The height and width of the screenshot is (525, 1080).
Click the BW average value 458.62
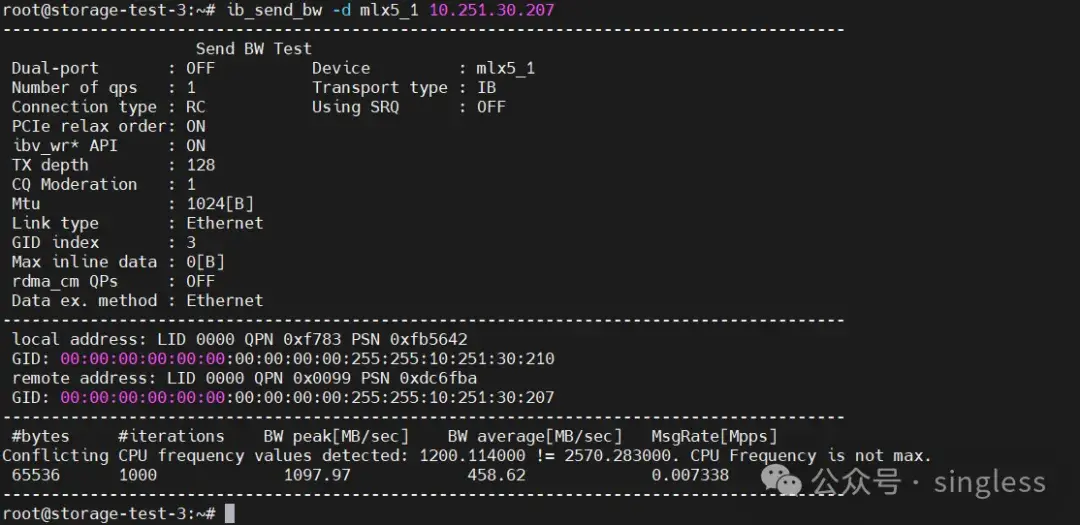coord(497,475)
